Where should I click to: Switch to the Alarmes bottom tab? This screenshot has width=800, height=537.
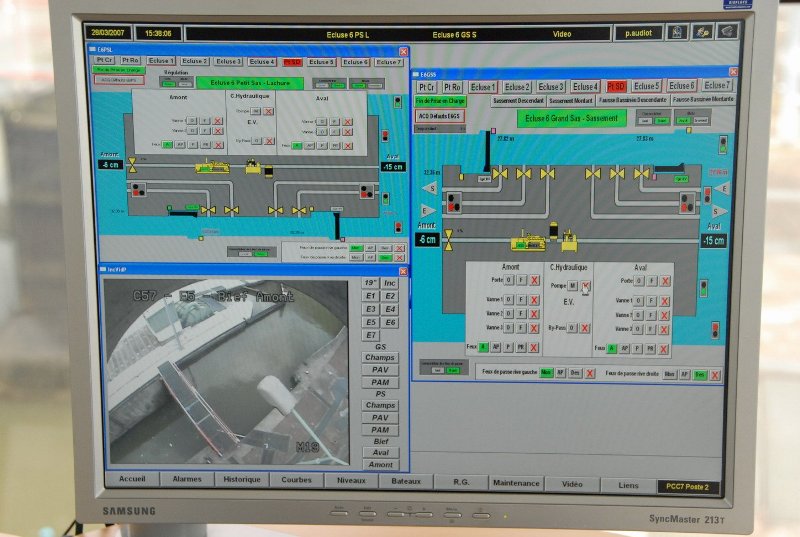187,480
